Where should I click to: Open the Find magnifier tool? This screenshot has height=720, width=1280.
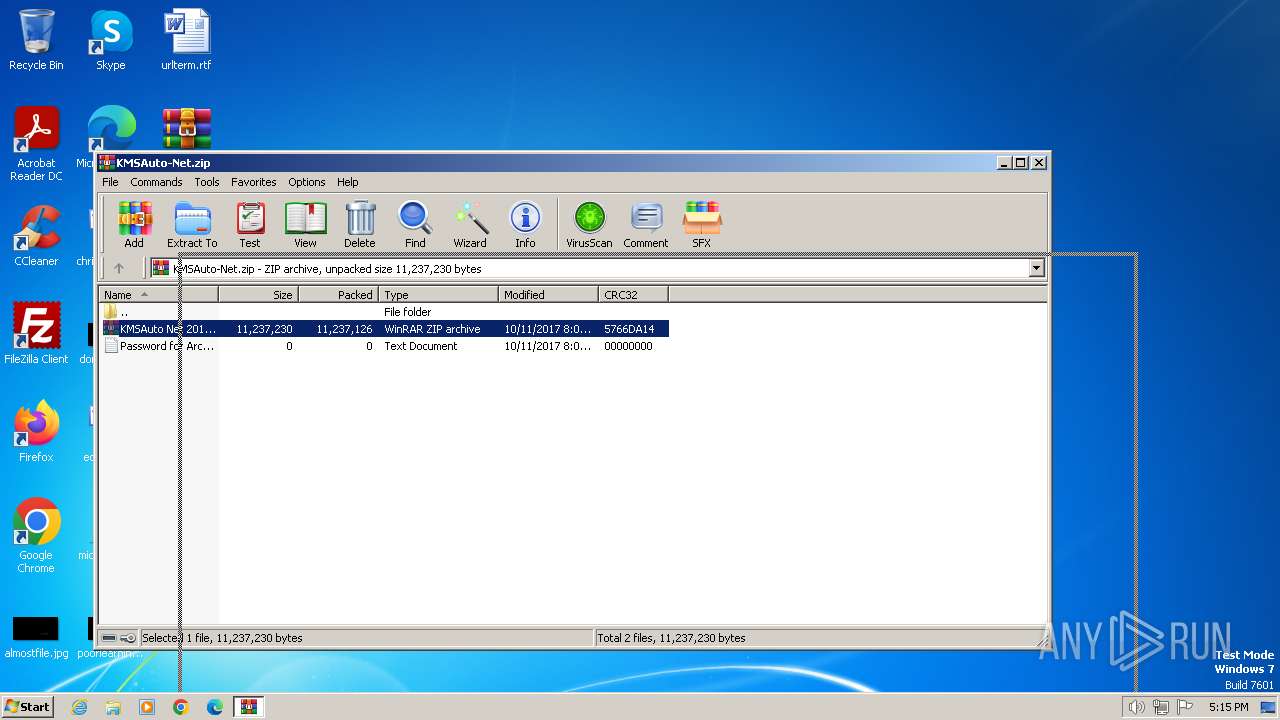pos(415,224)
